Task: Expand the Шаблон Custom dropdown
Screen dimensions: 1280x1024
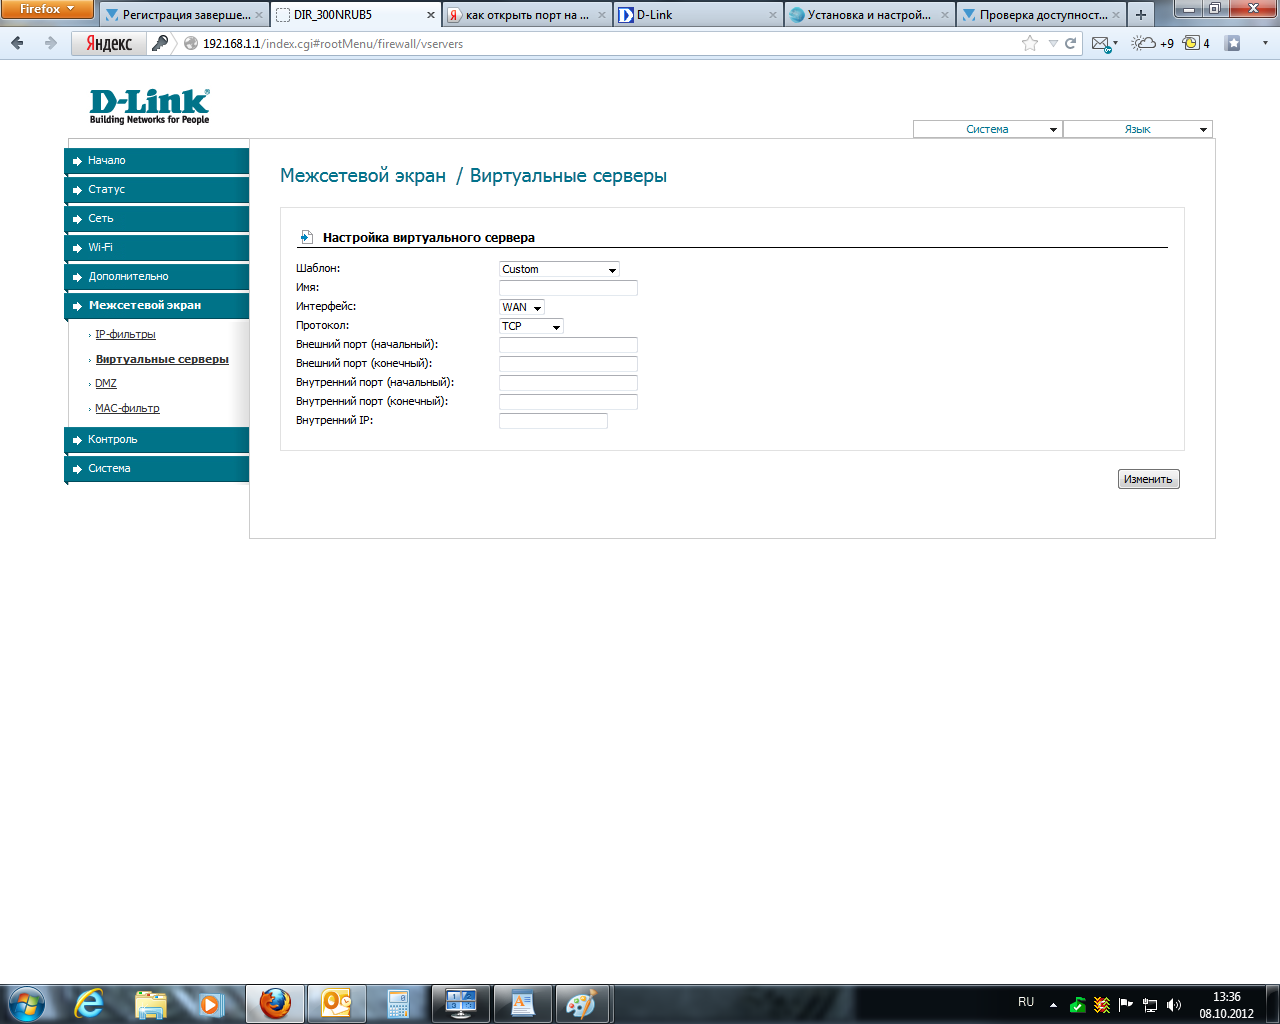Action: 559,269
